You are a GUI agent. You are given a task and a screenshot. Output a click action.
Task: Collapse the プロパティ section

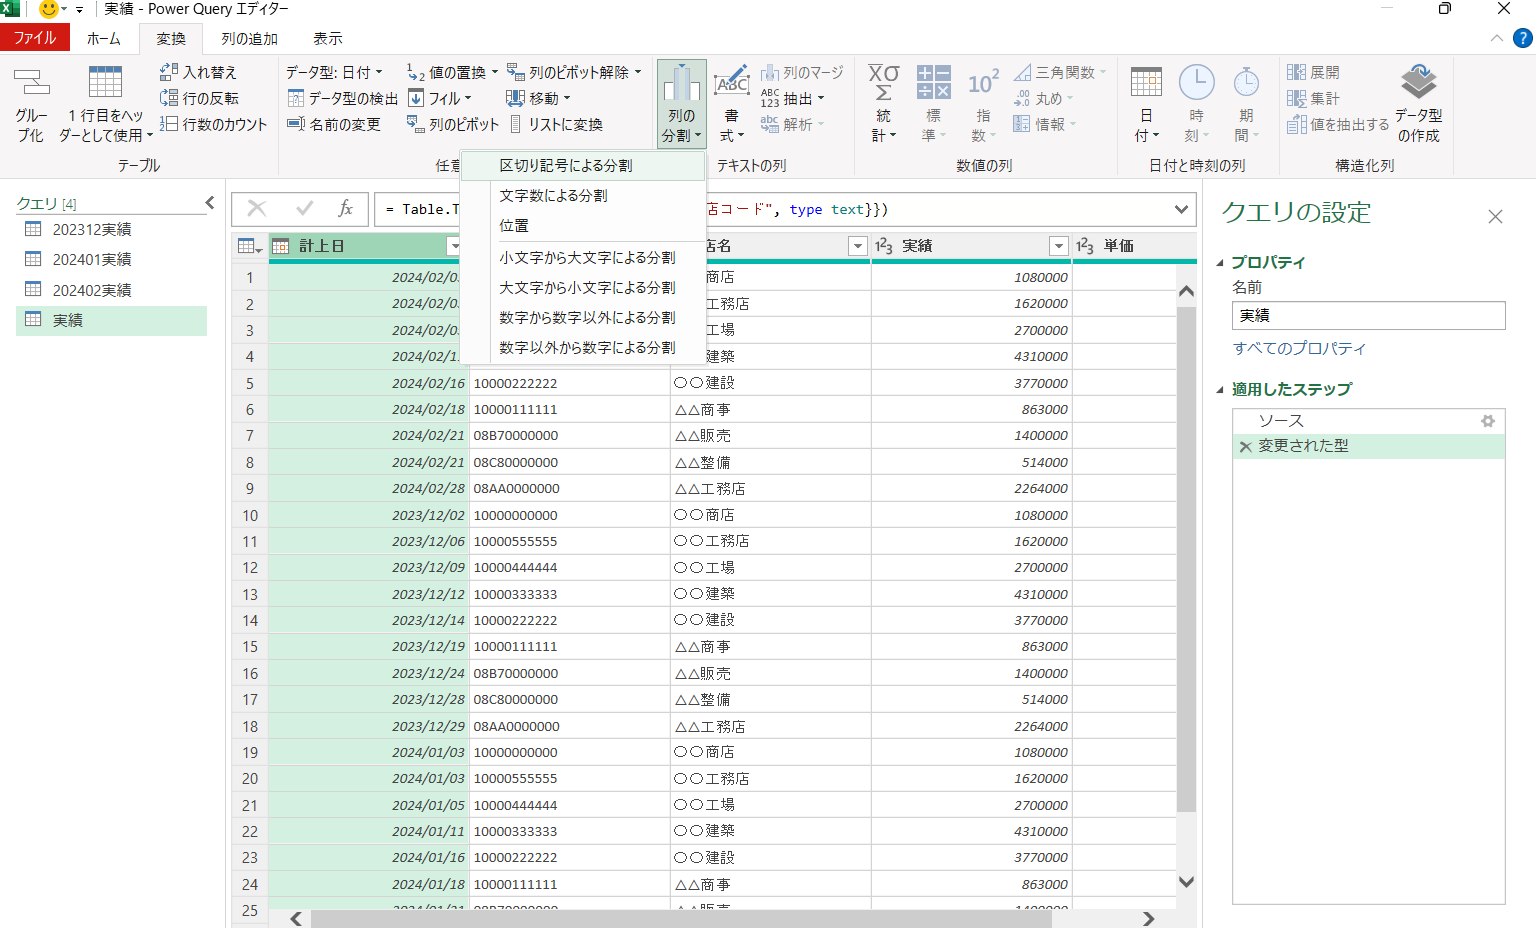(1220, 263)
